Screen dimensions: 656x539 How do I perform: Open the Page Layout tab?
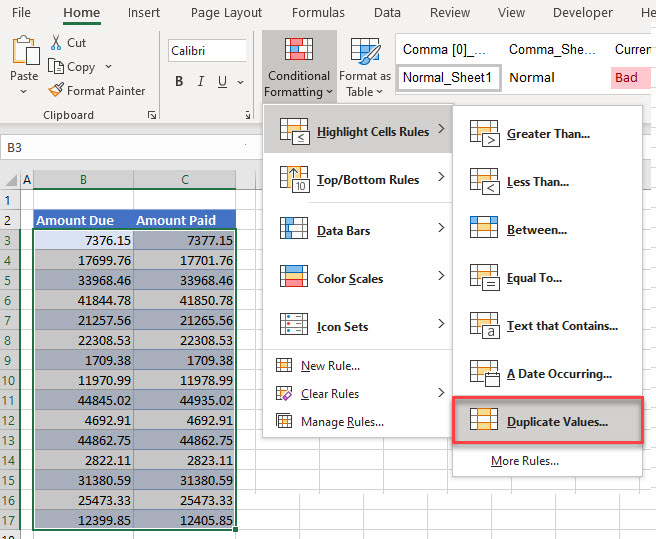pyautogui.click(x=226, y=13)
